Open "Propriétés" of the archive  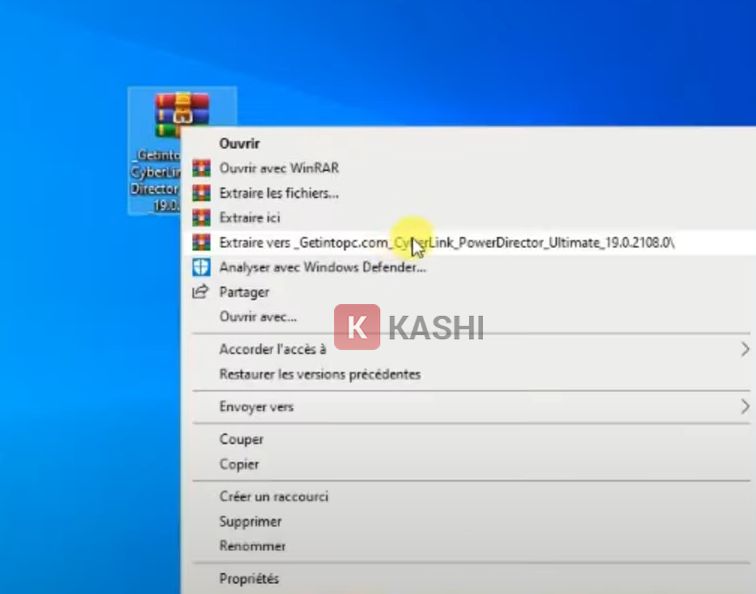[x=249, y=578]
